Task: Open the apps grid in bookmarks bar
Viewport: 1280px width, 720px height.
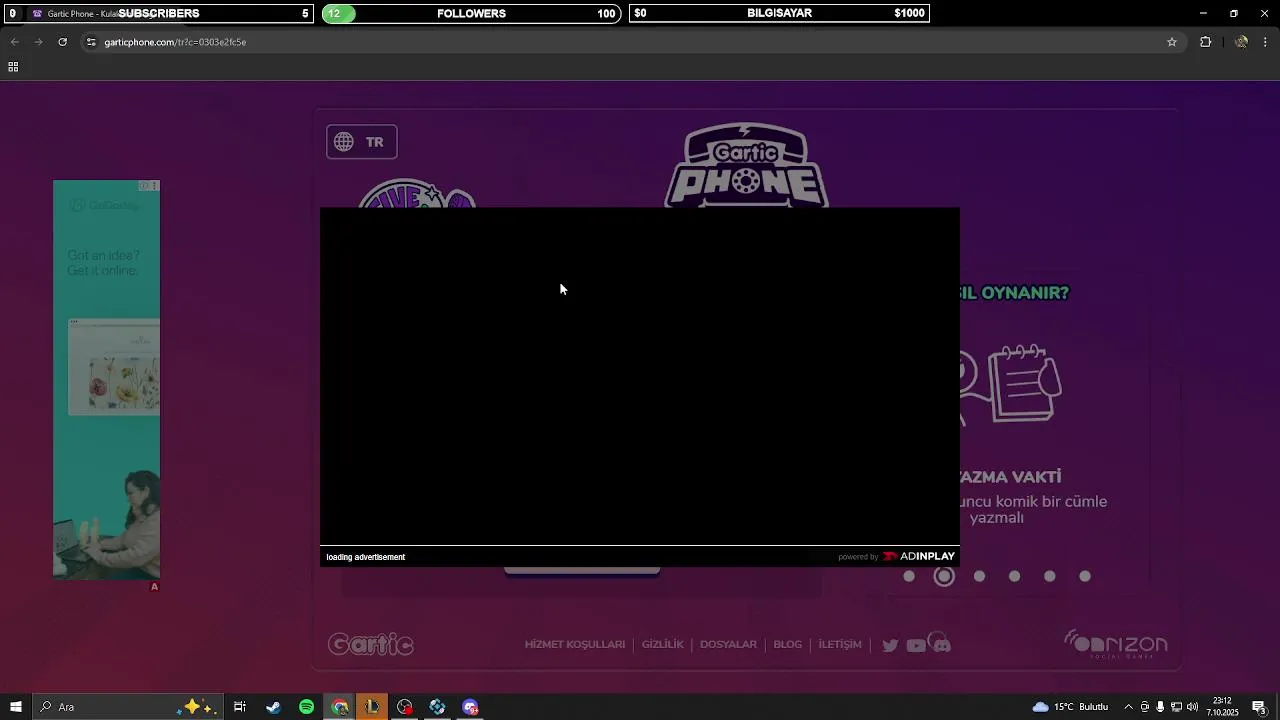Action: click(x=13, y=67)
